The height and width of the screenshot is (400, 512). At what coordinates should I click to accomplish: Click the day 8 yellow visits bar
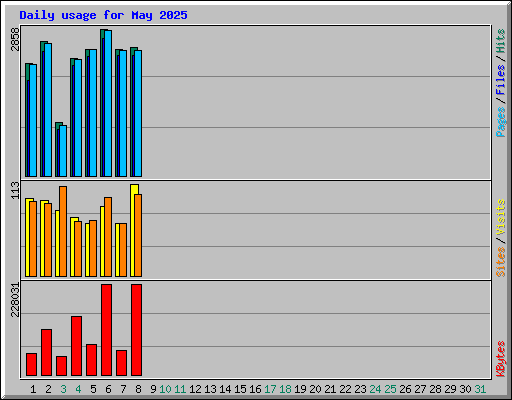133,230
